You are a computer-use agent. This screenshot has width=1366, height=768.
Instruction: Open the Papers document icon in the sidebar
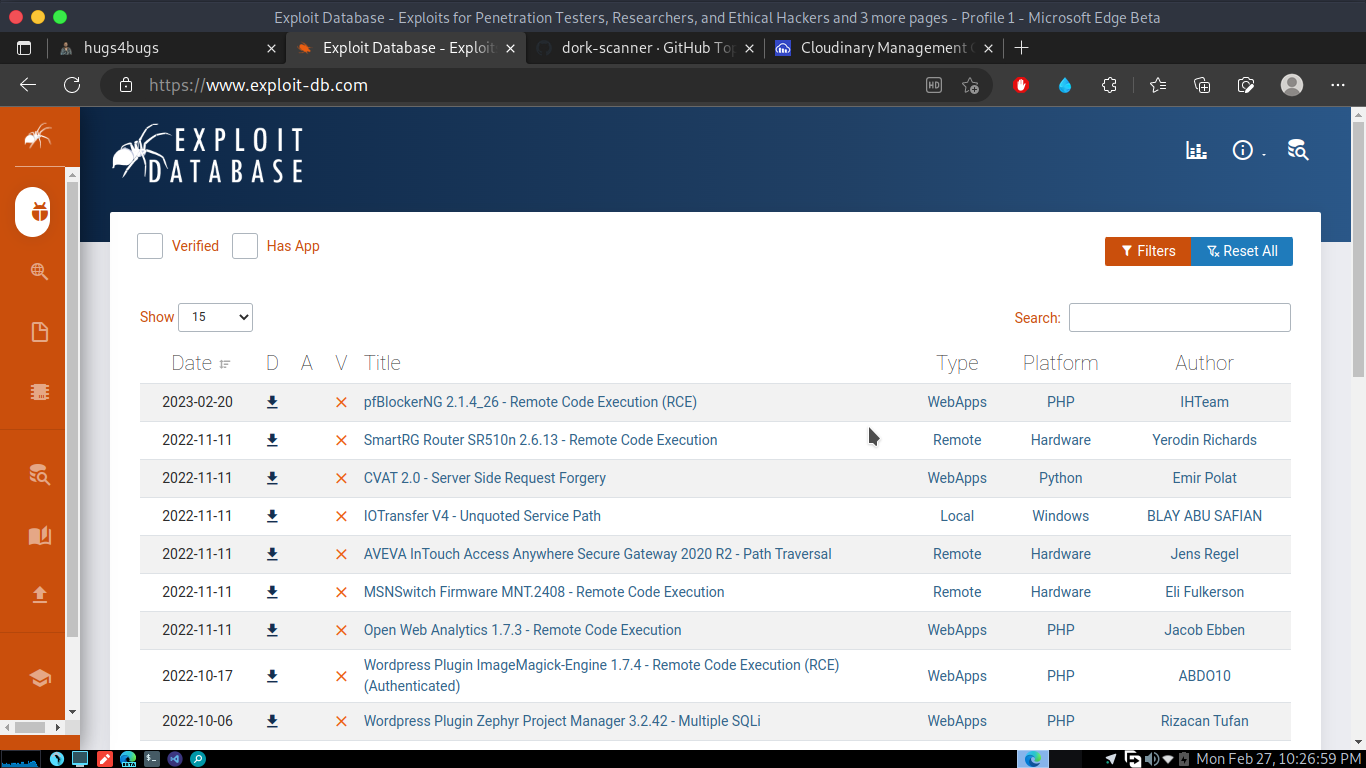pos(39,332)
